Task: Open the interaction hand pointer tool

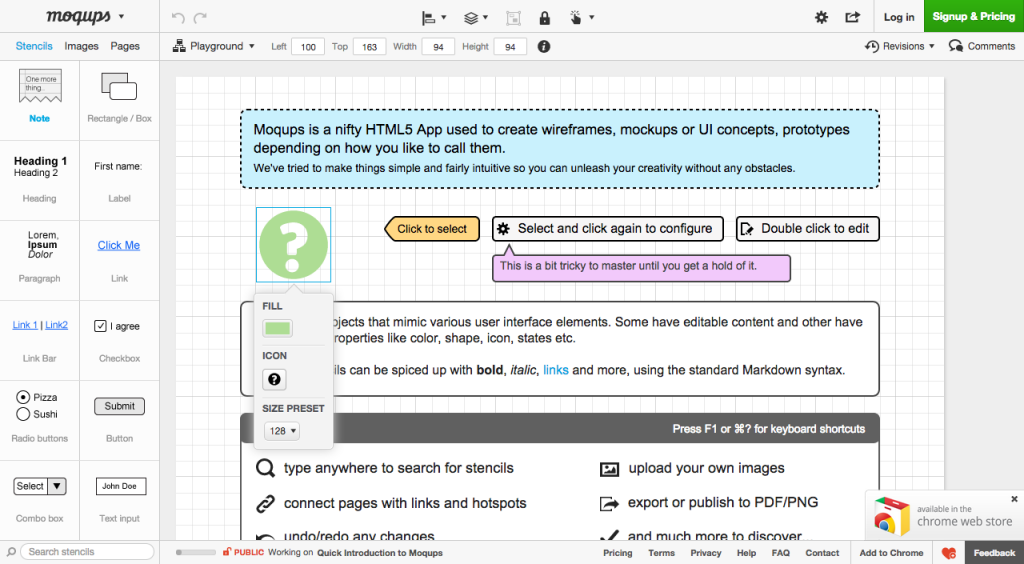Action: click(582, 18)
